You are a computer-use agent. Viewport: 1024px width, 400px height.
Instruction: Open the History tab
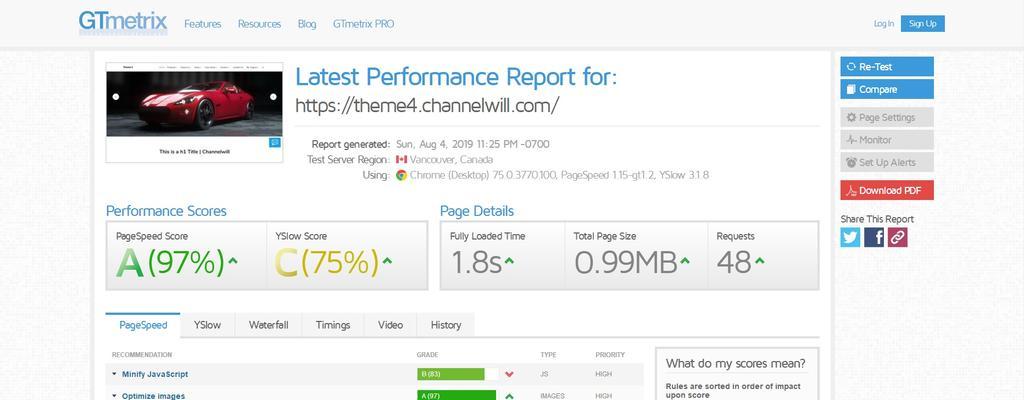point(446,325)
